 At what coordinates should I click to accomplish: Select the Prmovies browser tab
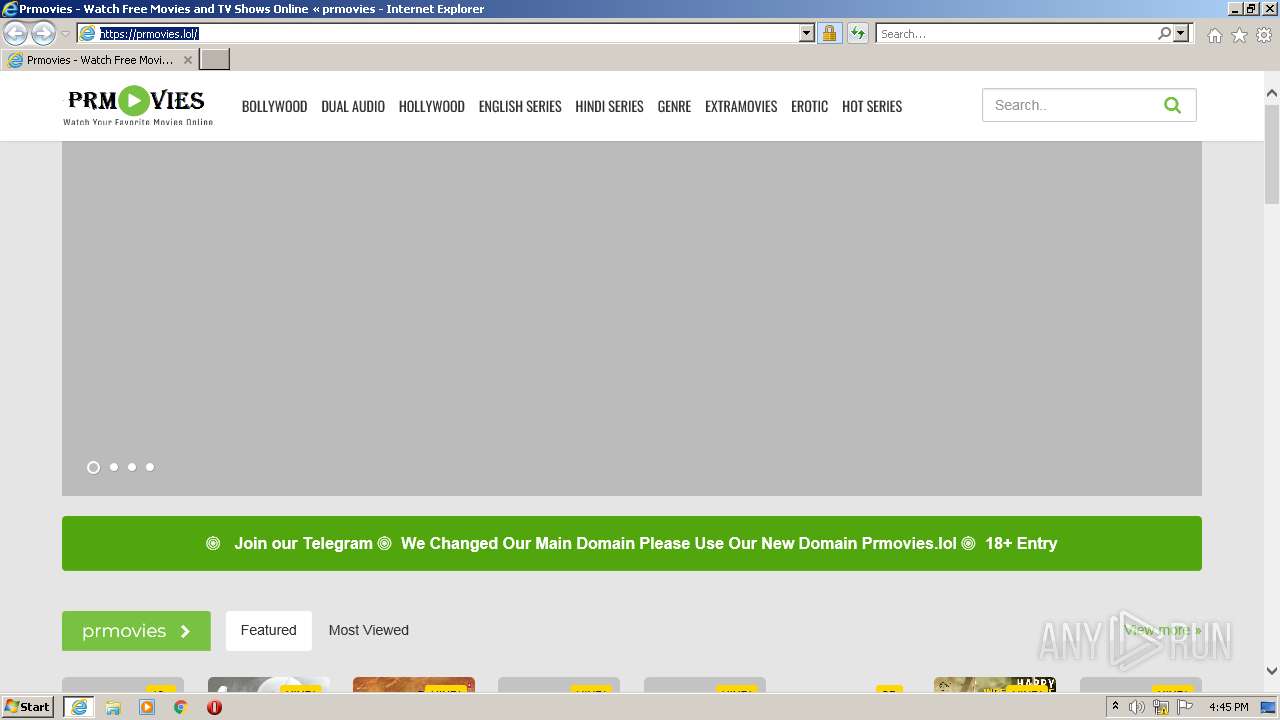(98, 60)
